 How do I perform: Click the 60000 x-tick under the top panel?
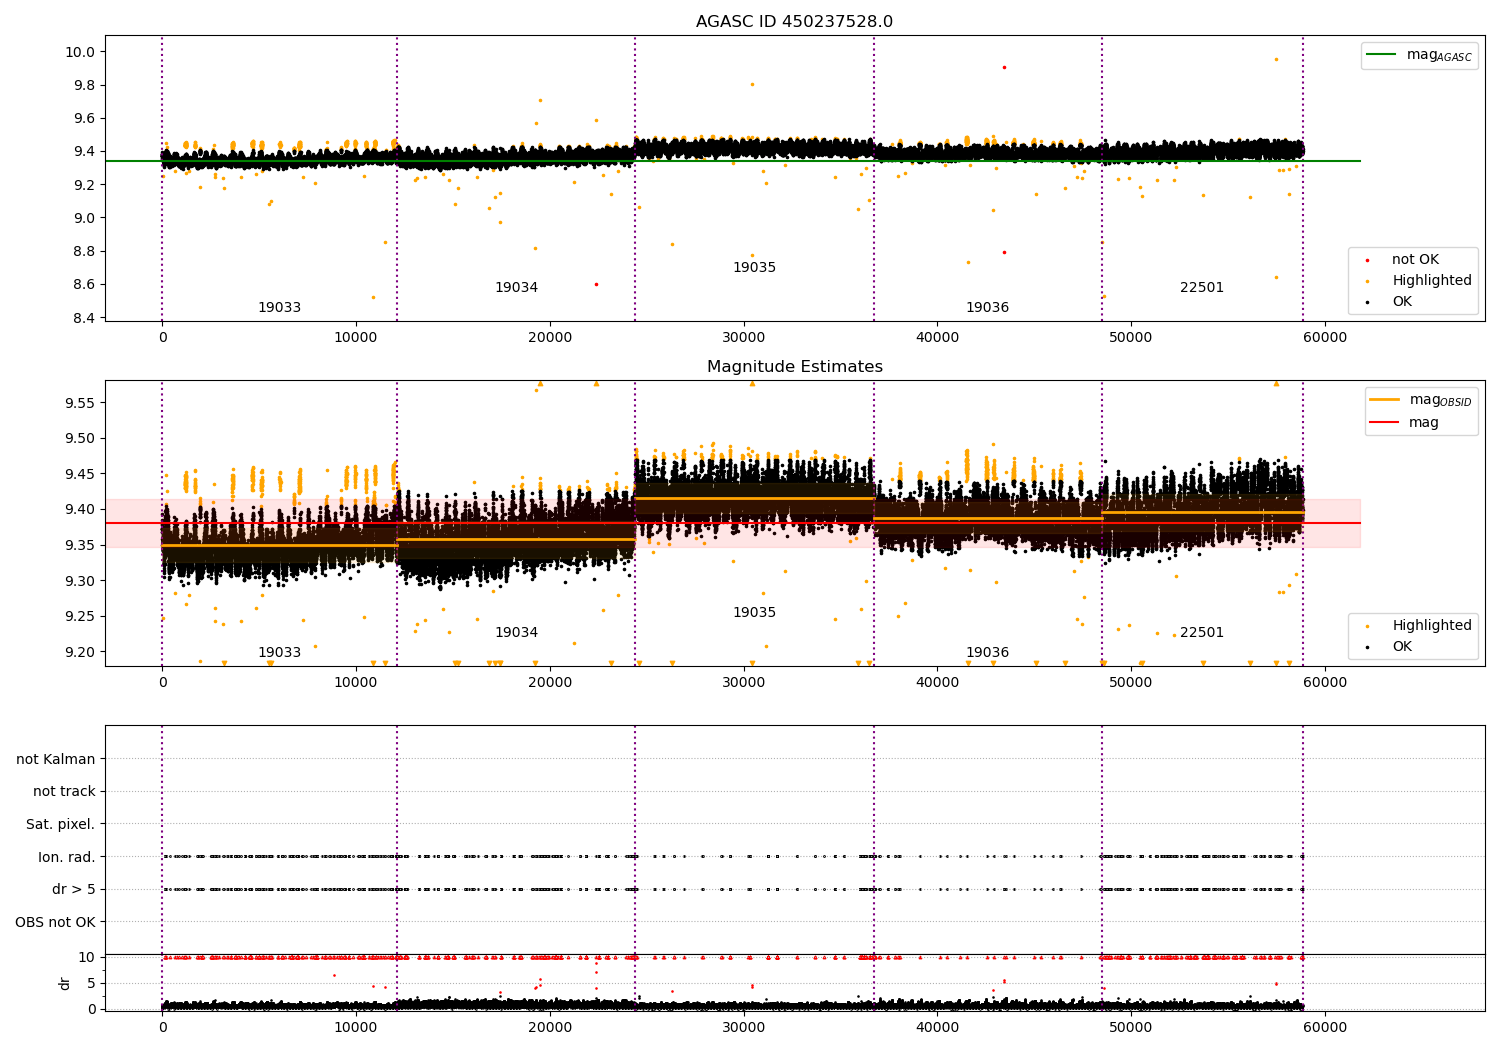click(1325, 338)
